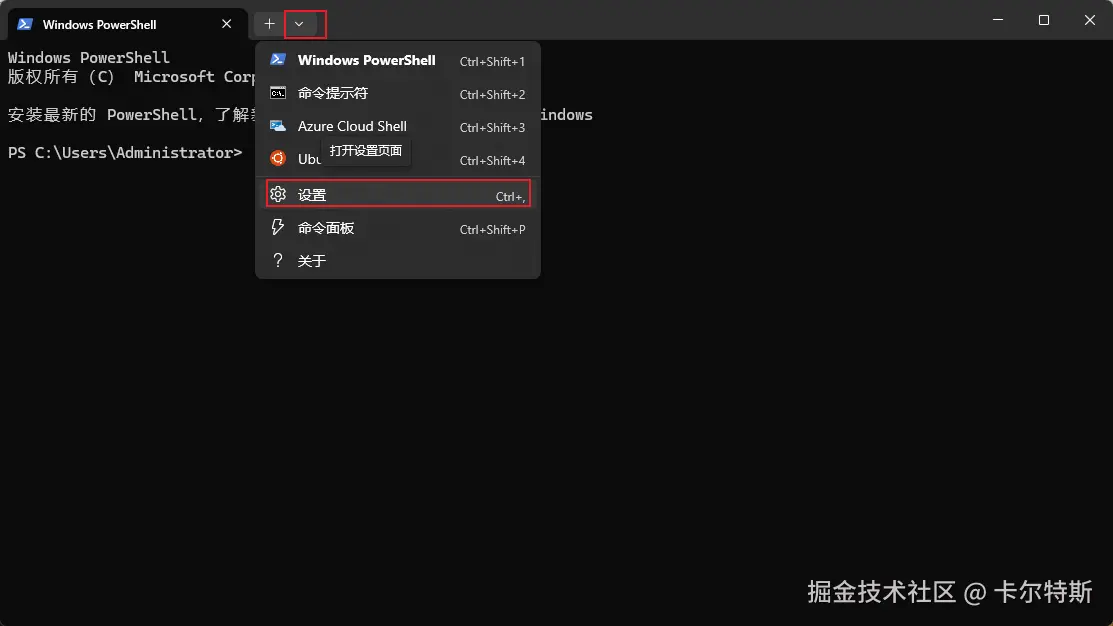
Task: Click the PS C:\Users\Administrator> prompt line
Action: [x=125, y=153]
